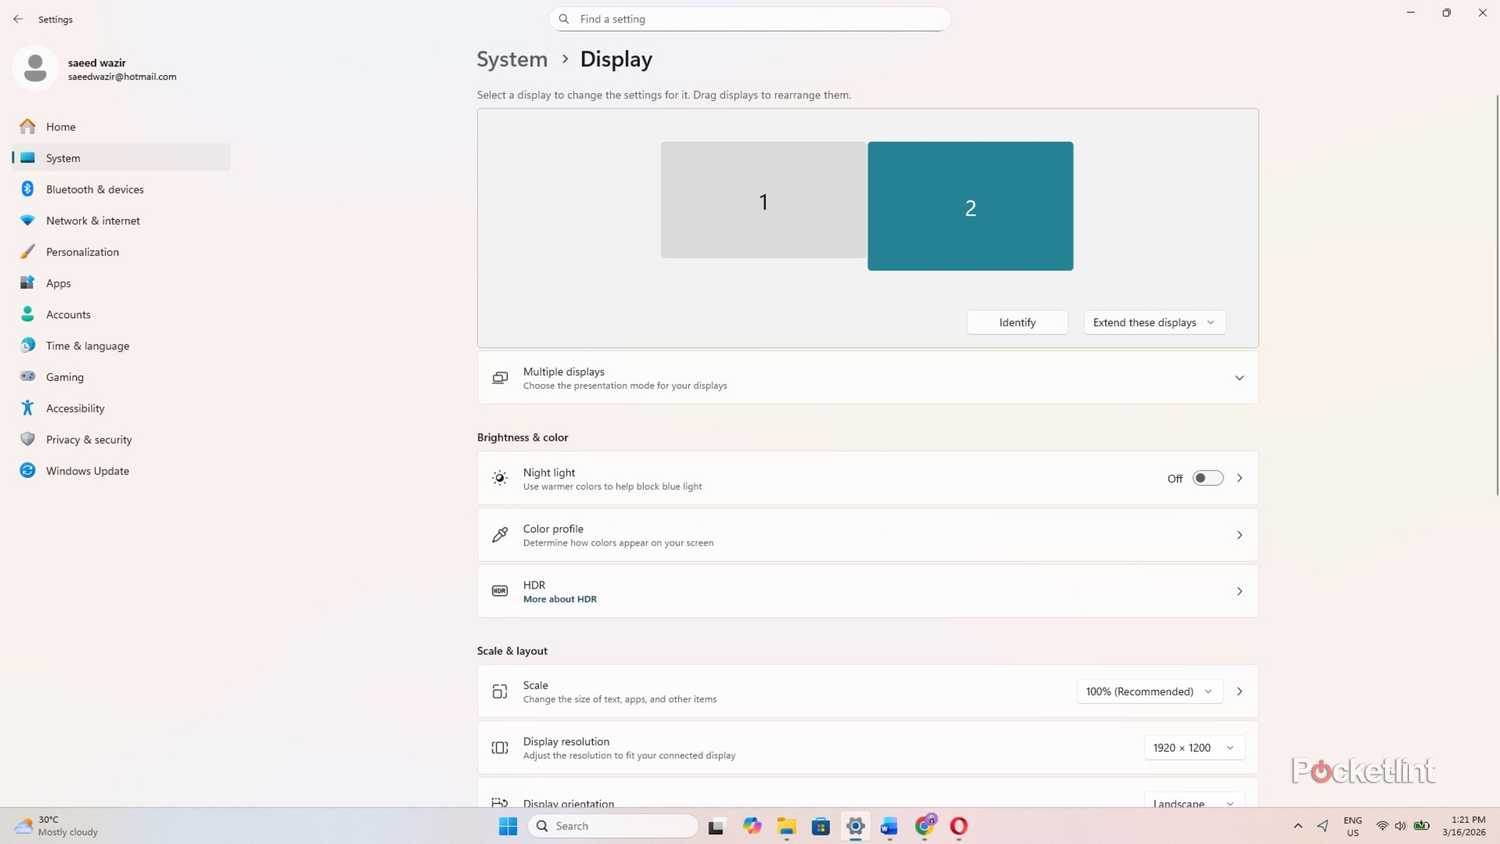Viewport: 1500px width, 844px height.
Task: Open the Display resolution dropdown
Action: click(1194, 747)
